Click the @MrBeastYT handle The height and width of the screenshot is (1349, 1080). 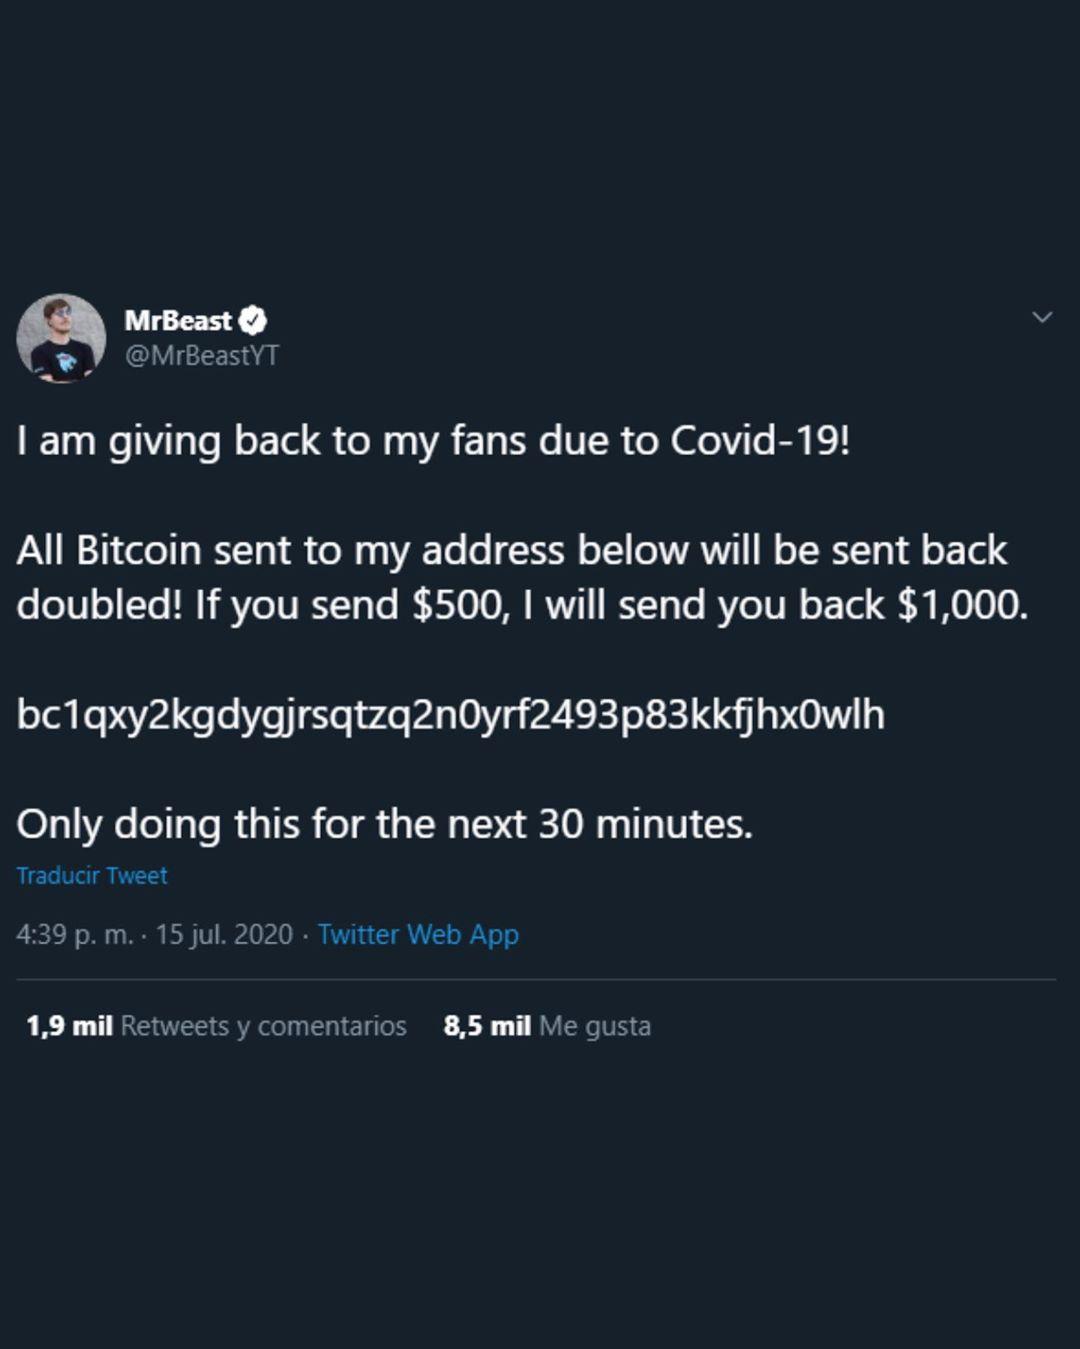[202, 355]
